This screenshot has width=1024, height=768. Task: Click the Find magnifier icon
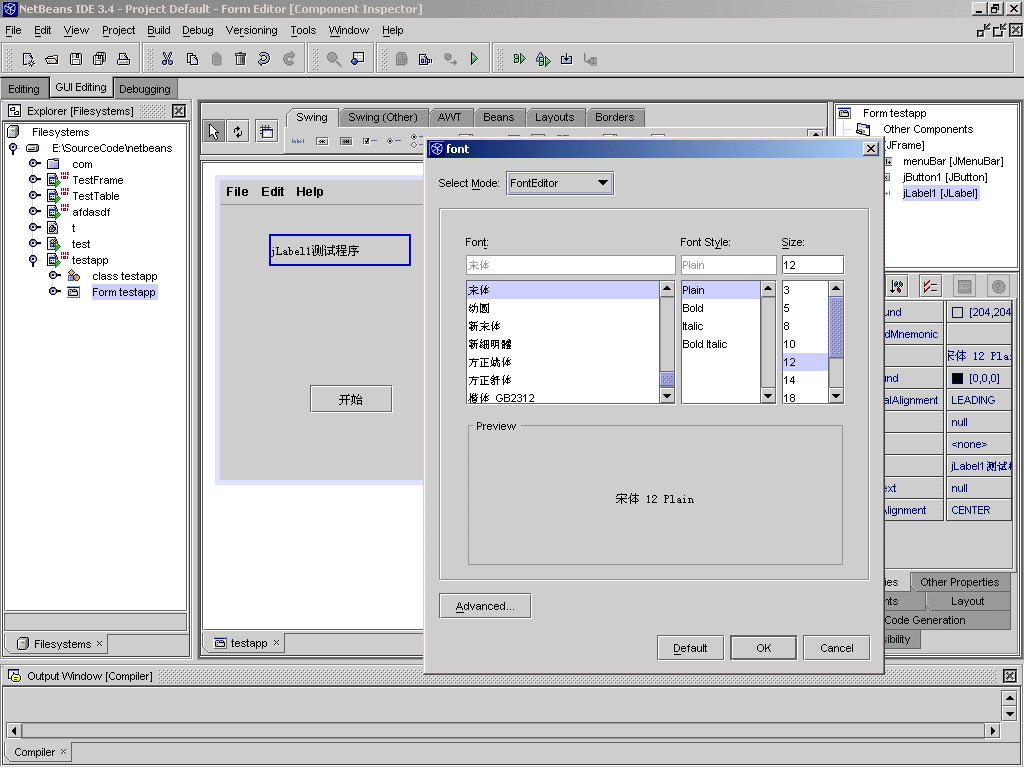334,59
